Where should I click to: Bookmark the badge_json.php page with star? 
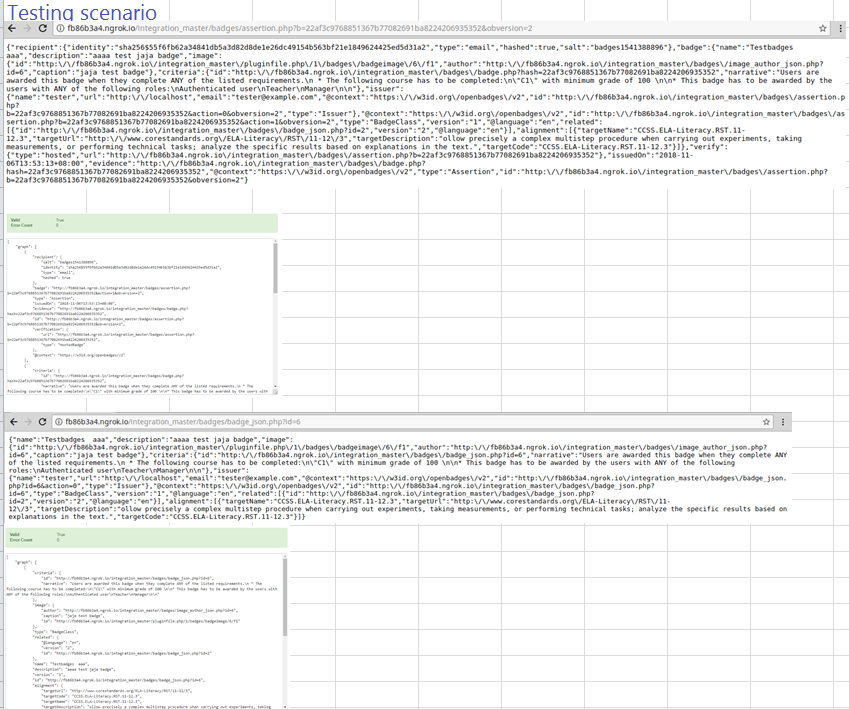[766, 421]
